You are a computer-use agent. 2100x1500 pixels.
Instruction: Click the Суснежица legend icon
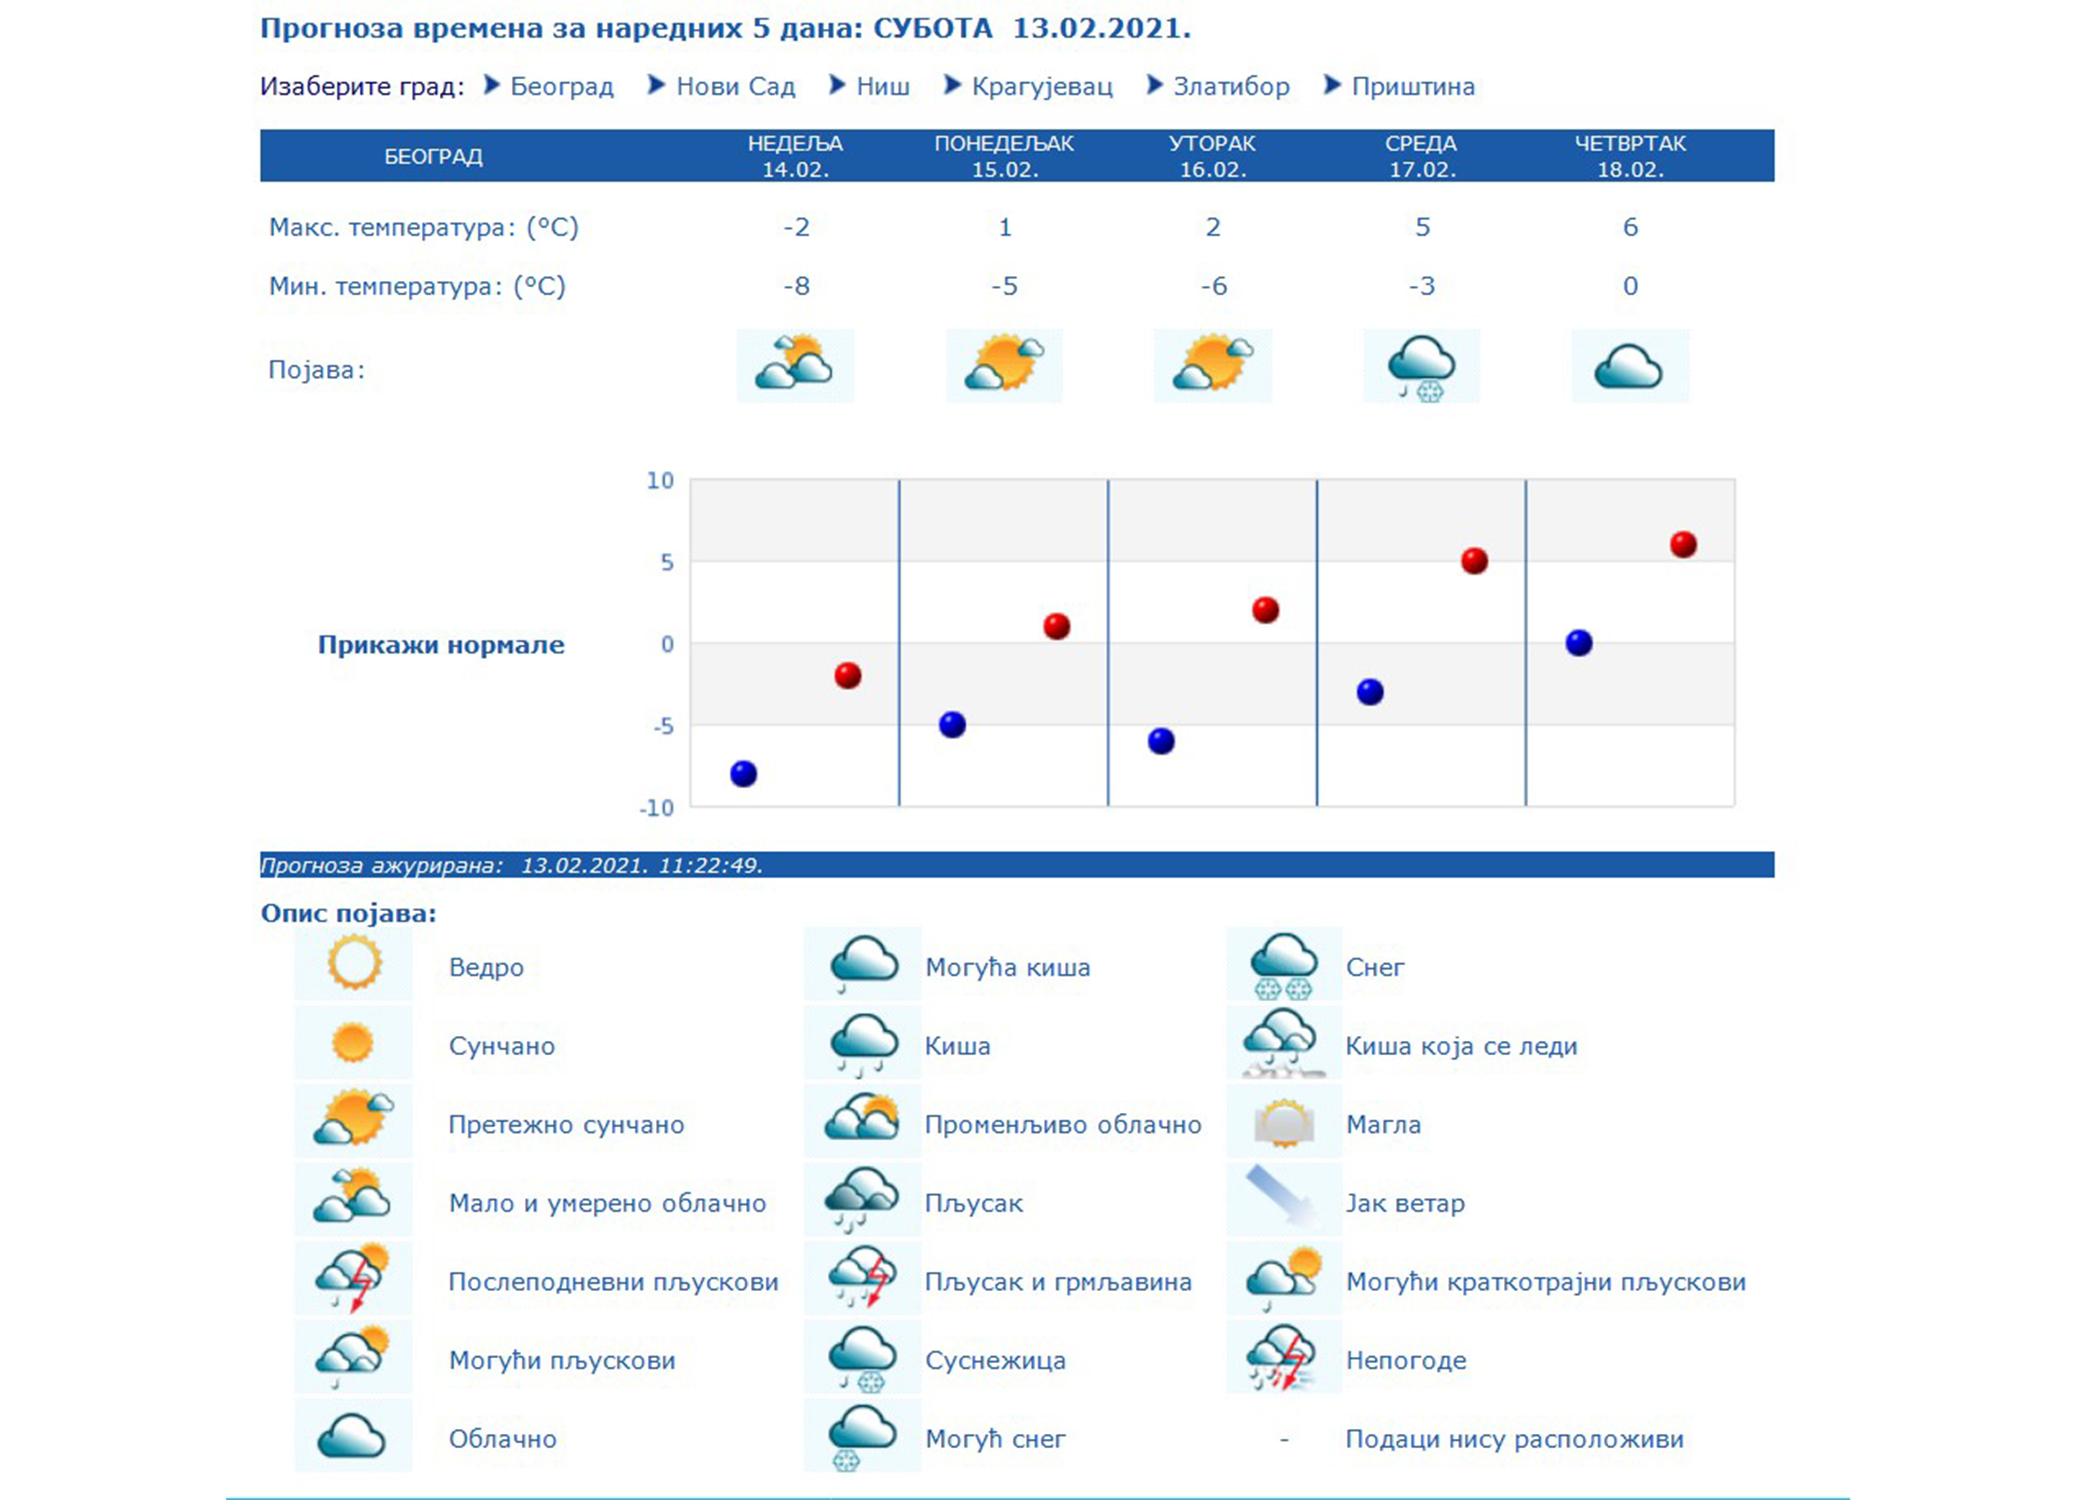[862, 1357]
